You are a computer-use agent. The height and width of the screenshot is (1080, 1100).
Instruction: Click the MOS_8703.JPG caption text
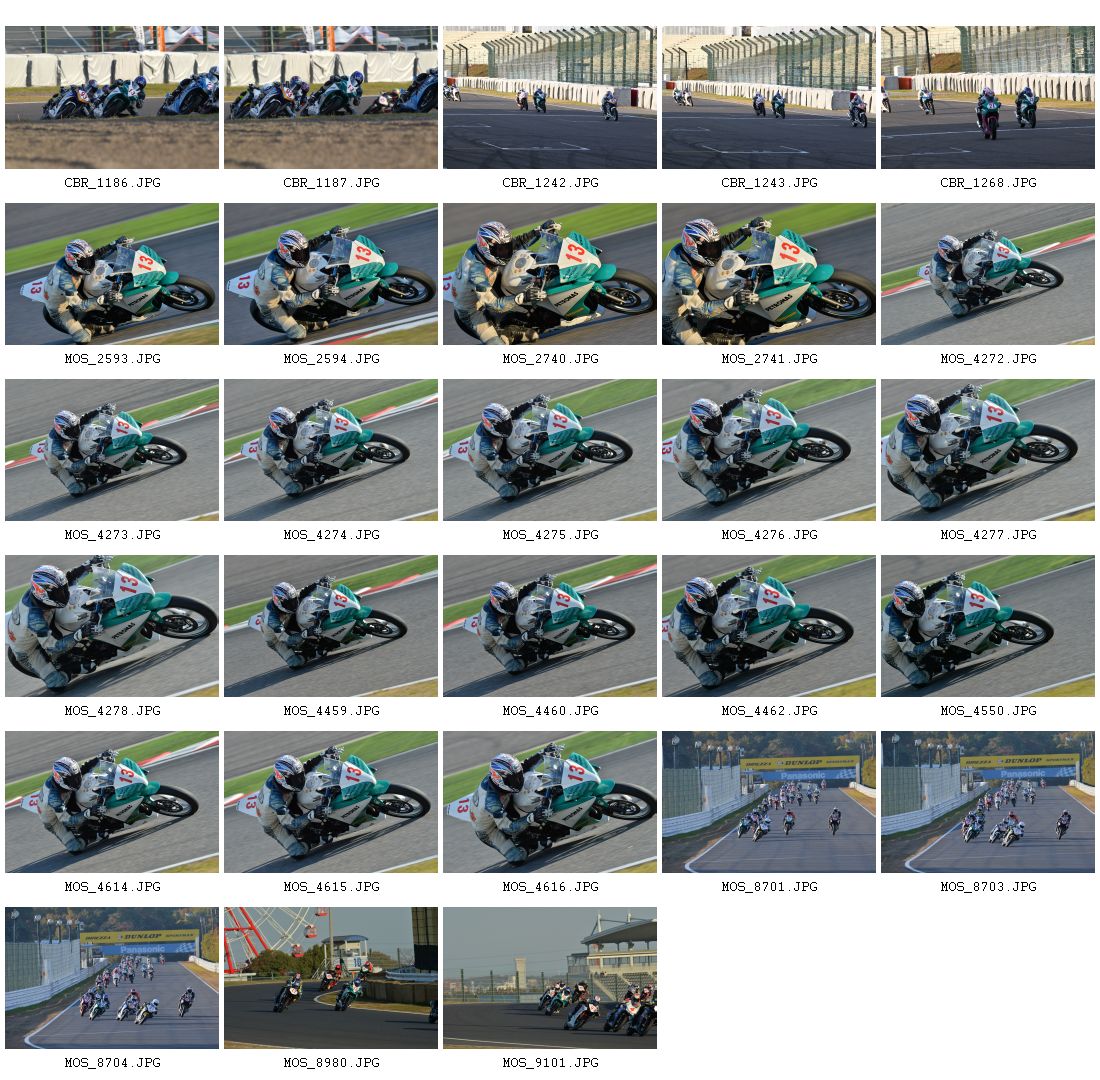pos(988,886)
